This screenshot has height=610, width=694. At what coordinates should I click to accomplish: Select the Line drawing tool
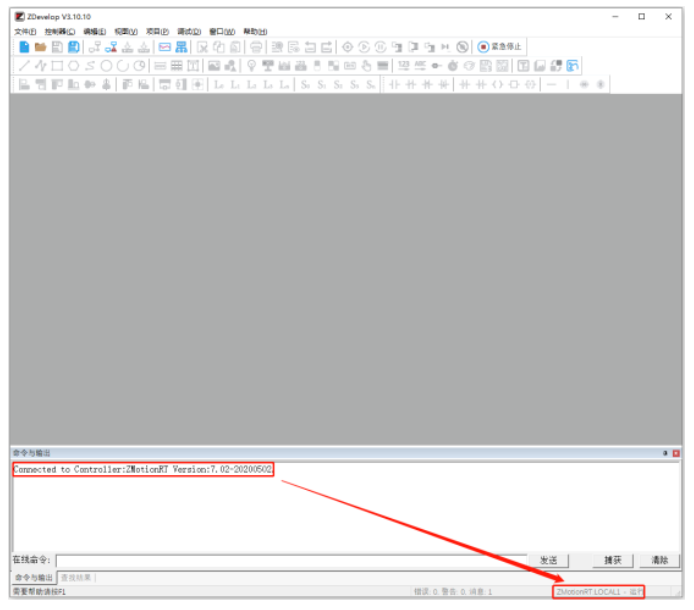coord(24,66)
